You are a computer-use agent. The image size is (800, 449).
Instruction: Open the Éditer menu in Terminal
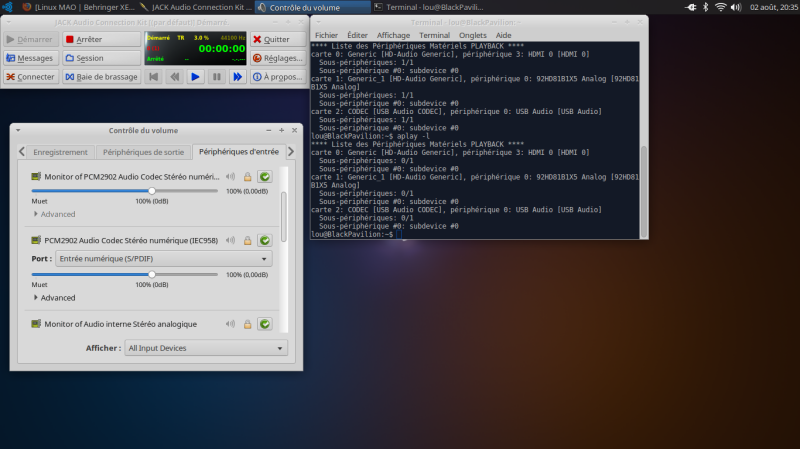[357, 35]
